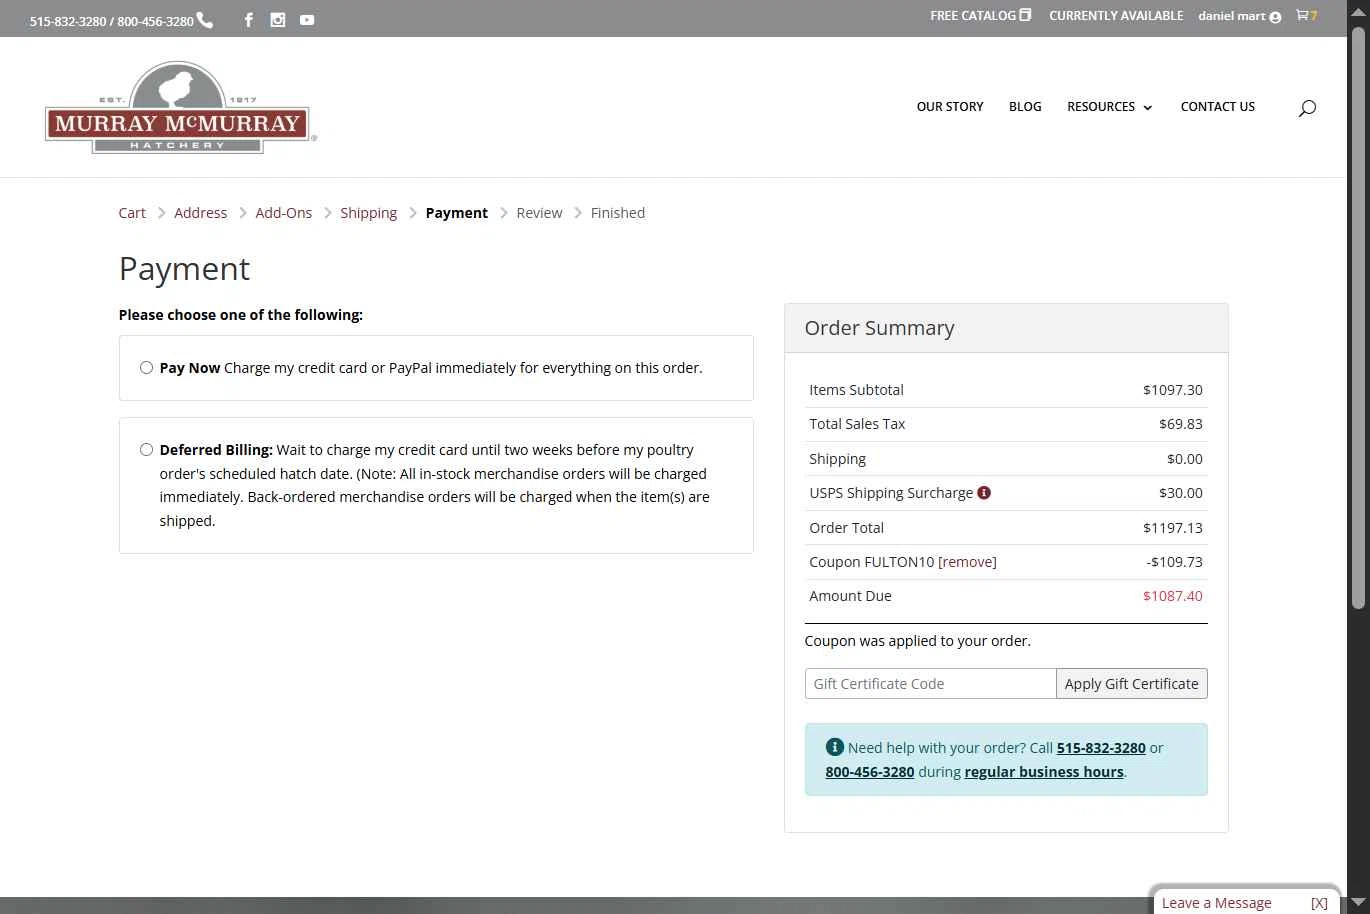The image size is (1370, 914).
Task: Click the coupon discount -$109.73
Action: (x=1175, y=562)
